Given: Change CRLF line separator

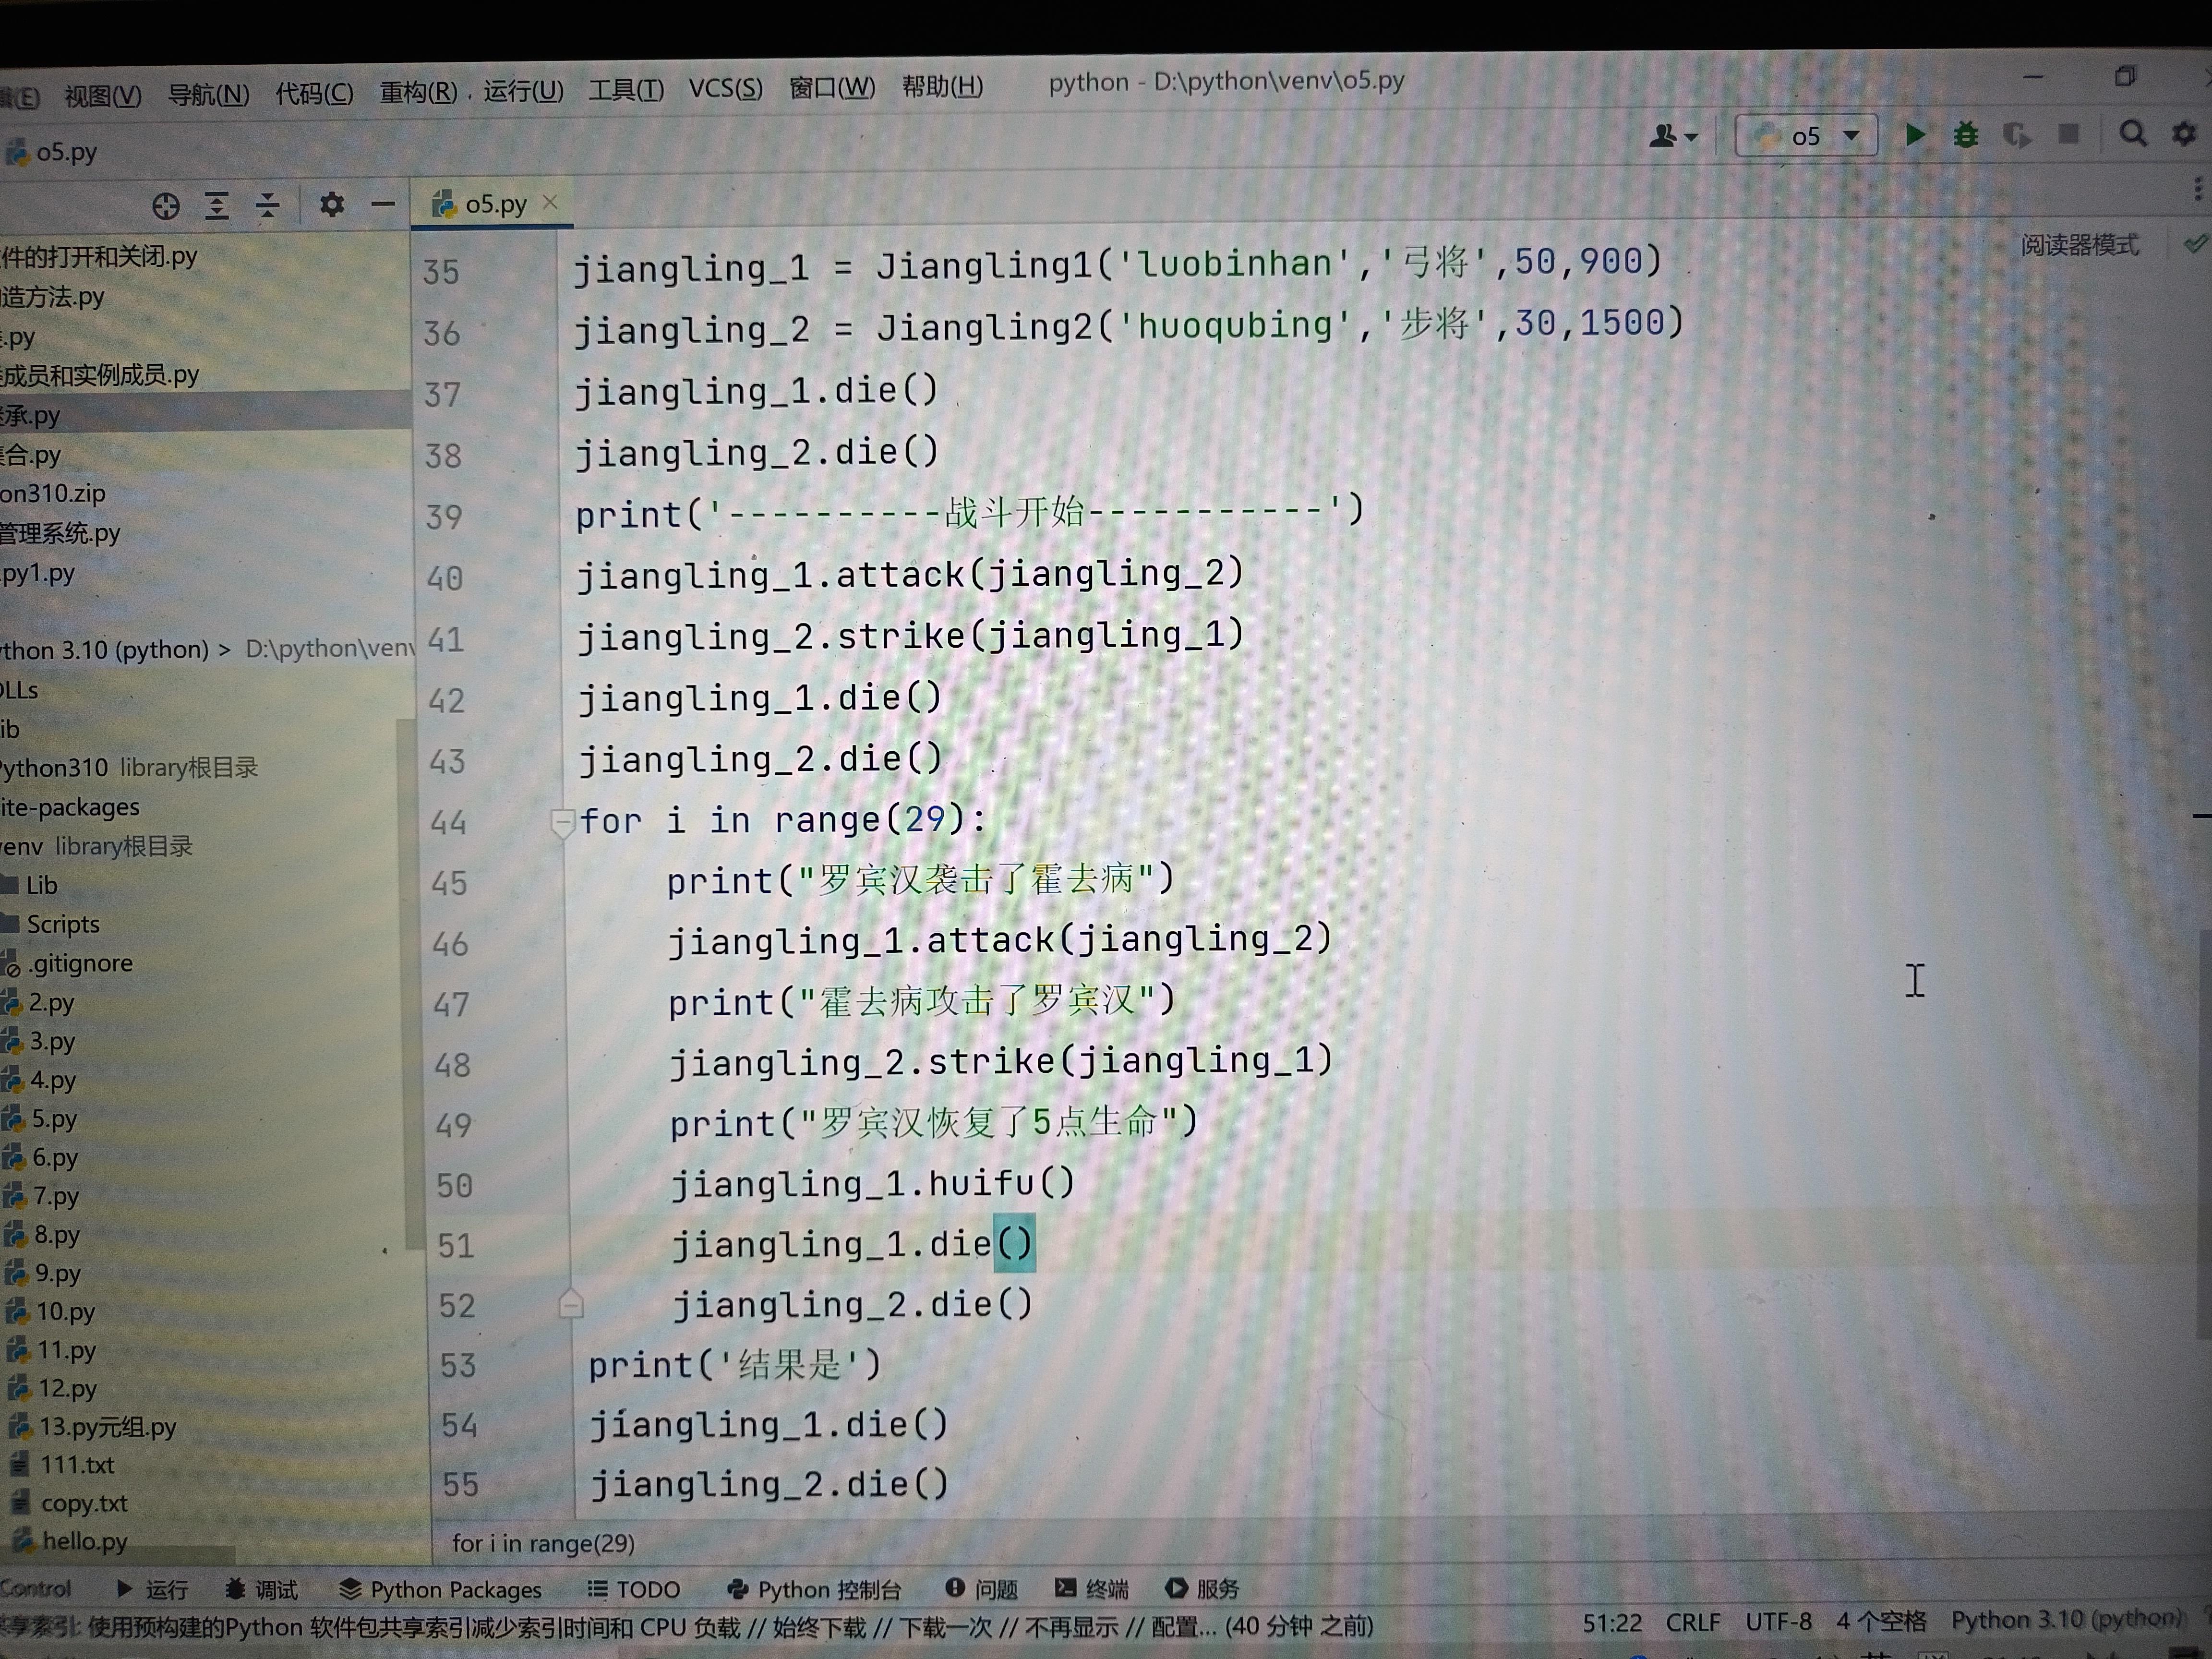Looking at the screenshot, I should pos(1693,1622).
